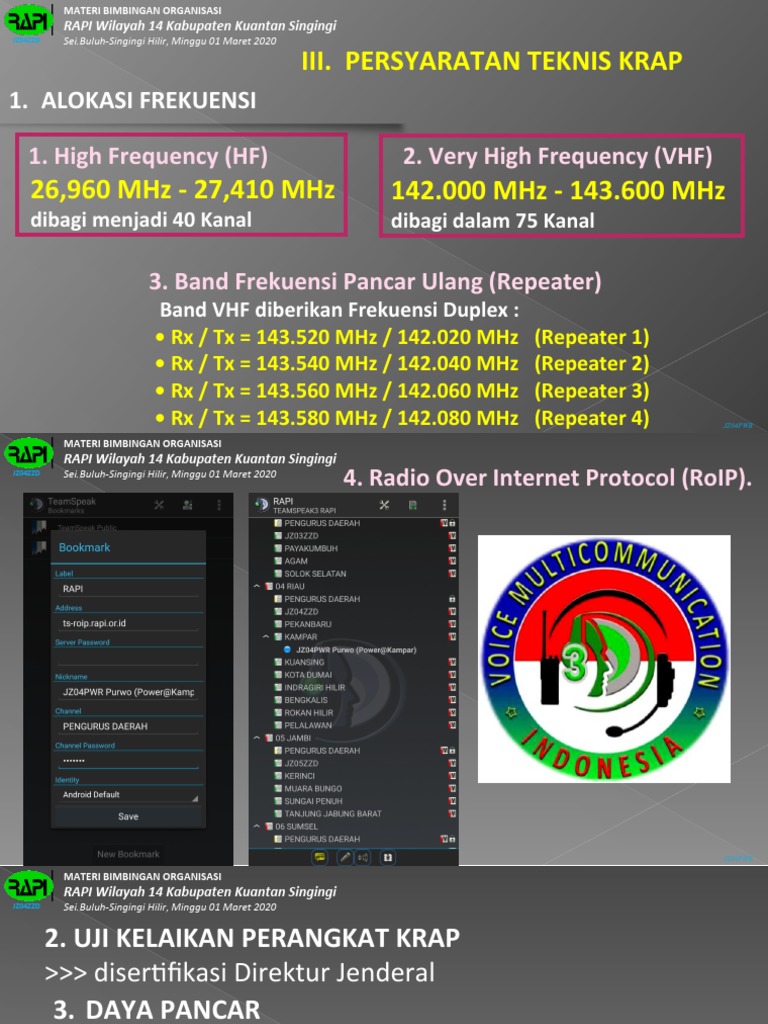Click the voice badge beside BENGKALIS

[452, 700]
